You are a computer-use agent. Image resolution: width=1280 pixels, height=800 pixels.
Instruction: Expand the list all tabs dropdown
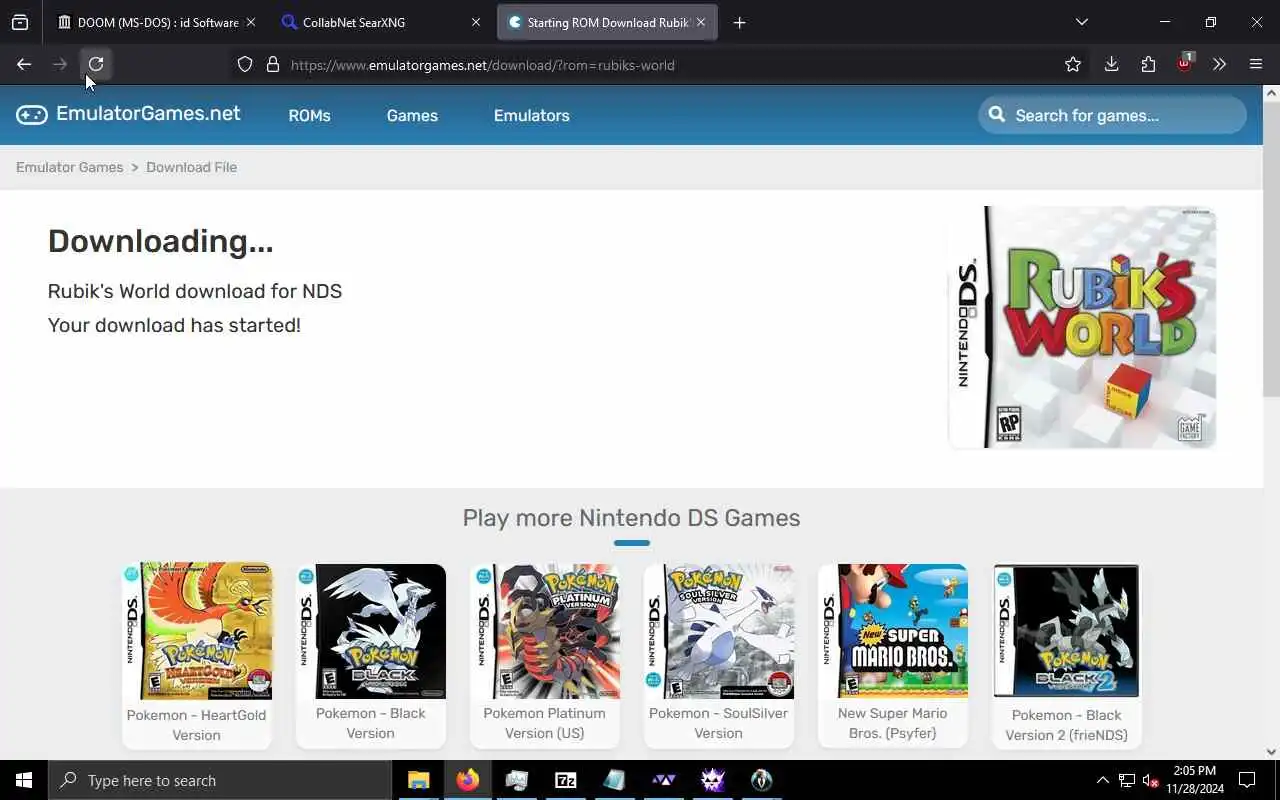point(1081,22)
